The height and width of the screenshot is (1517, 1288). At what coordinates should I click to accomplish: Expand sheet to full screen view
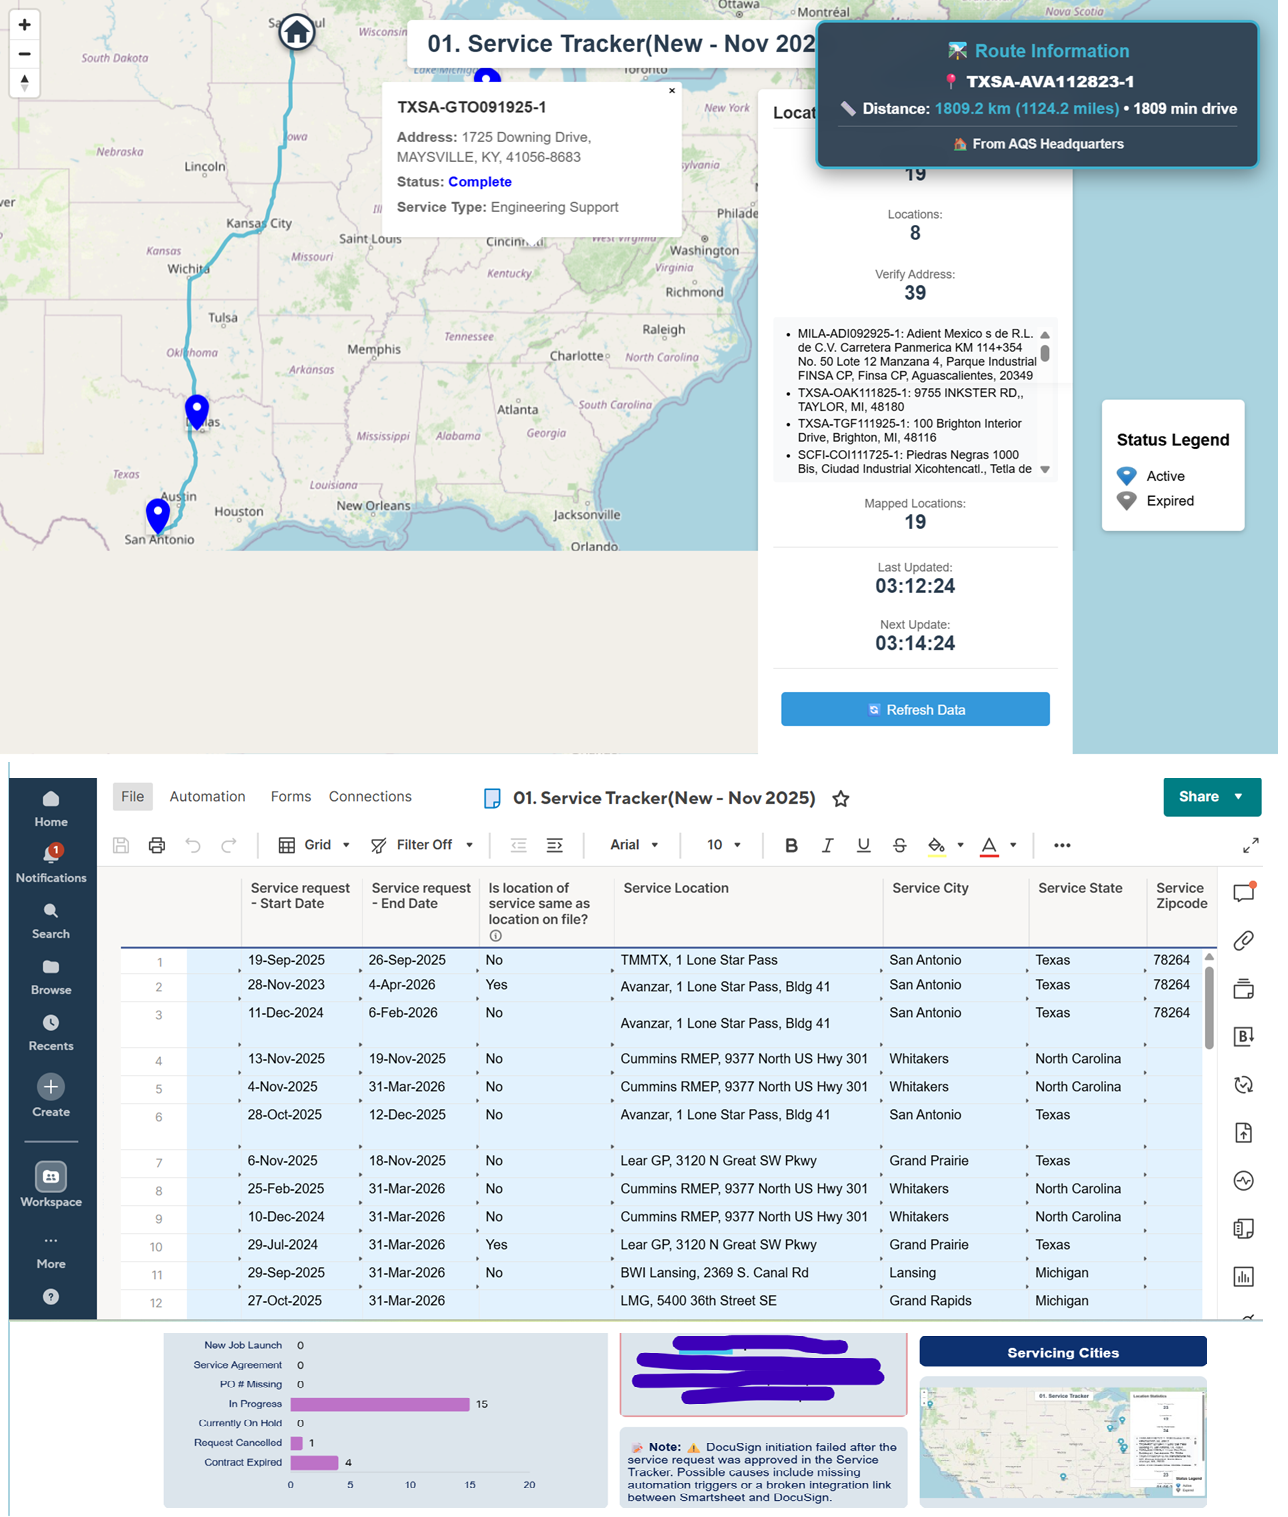(x=1250, y=845)
